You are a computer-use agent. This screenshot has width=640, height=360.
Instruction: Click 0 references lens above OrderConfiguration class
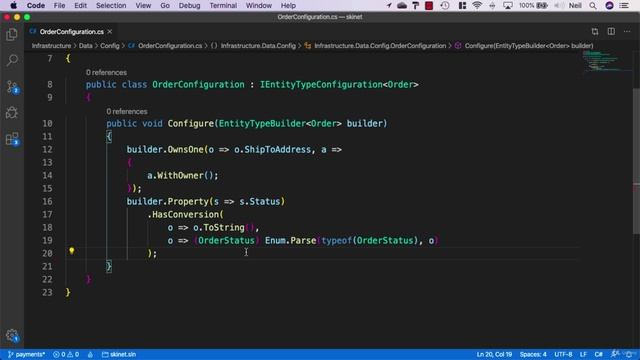106,72
